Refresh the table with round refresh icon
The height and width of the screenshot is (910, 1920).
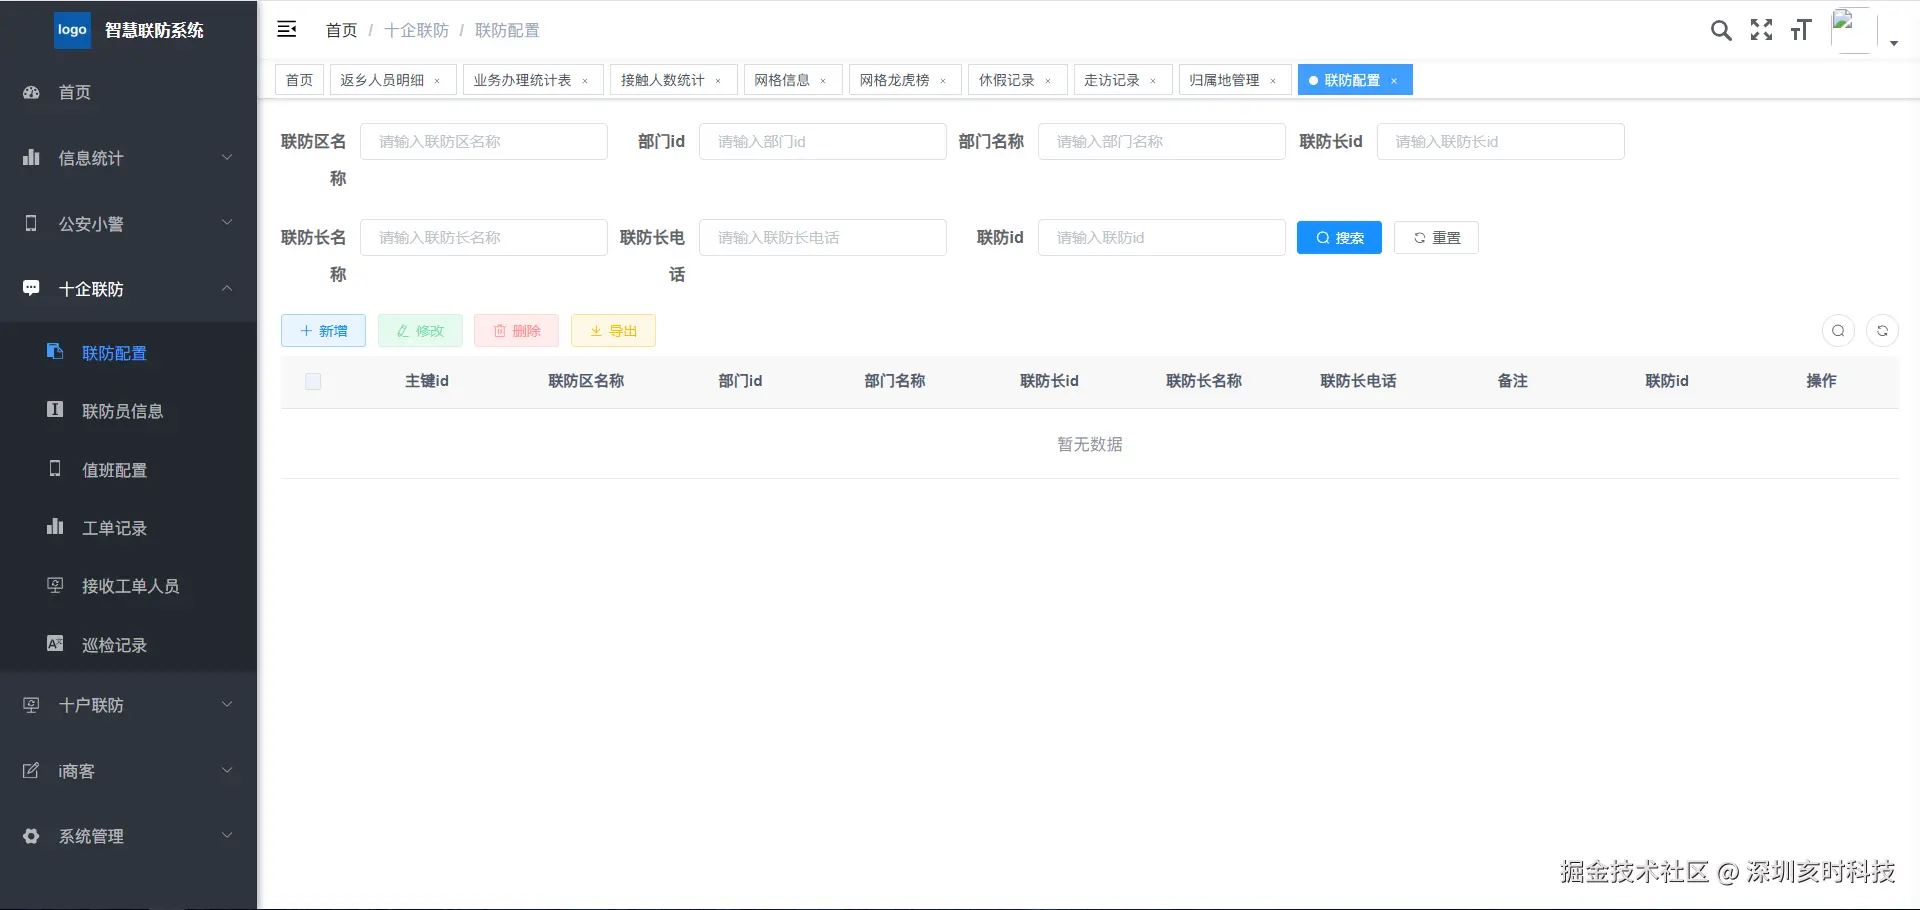(1882, 331)
